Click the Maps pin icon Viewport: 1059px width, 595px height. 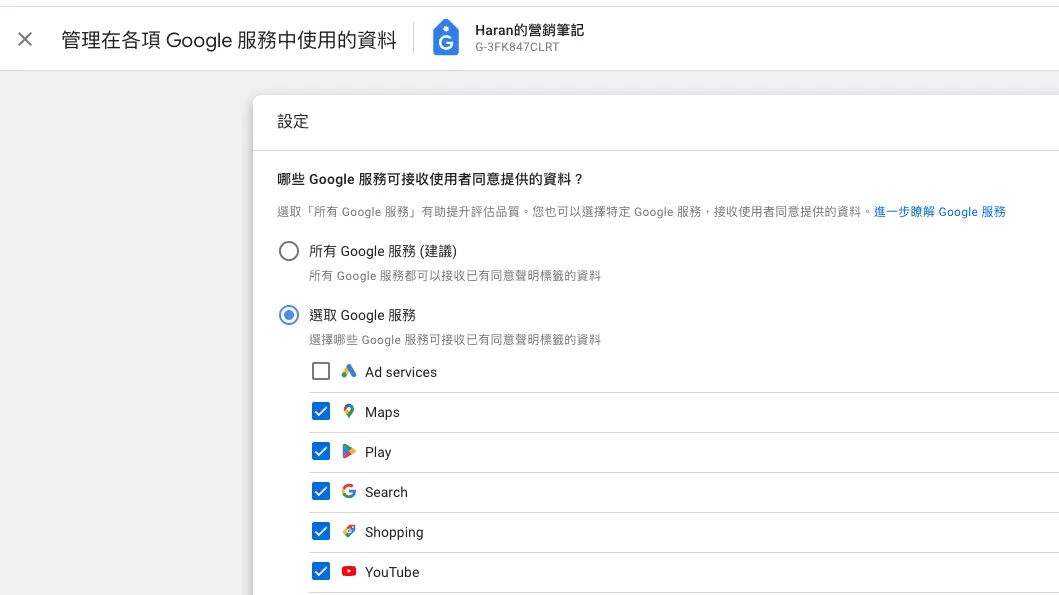coord(348,411)
